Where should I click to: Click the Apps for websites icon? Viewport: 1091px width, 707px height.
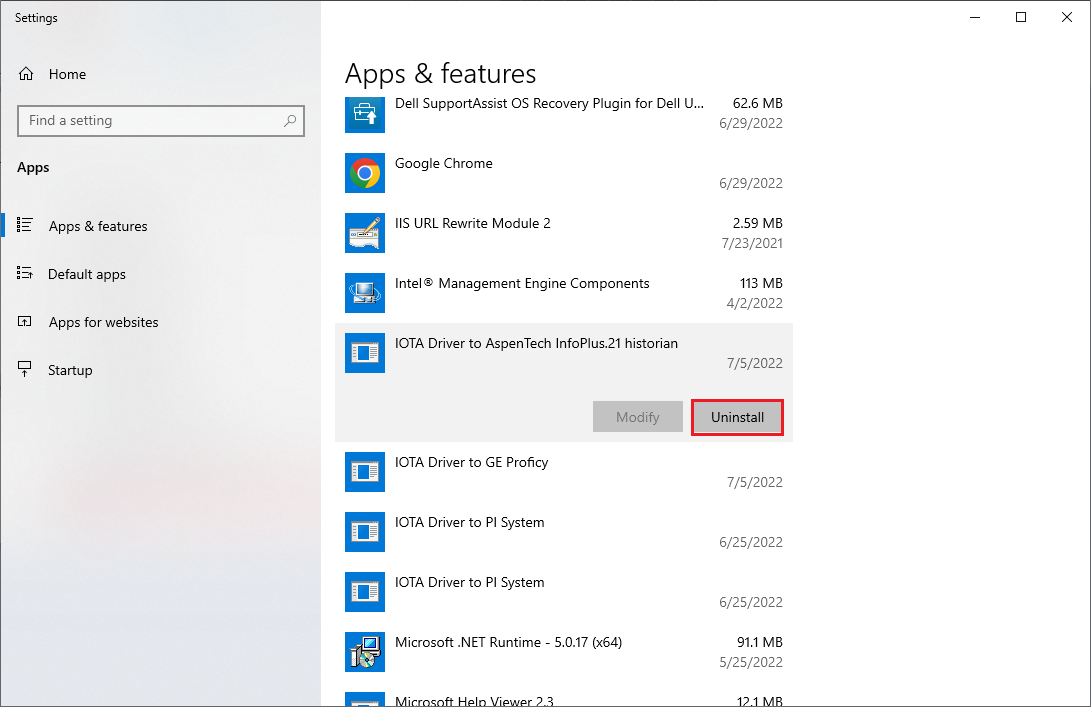point(25,321)
